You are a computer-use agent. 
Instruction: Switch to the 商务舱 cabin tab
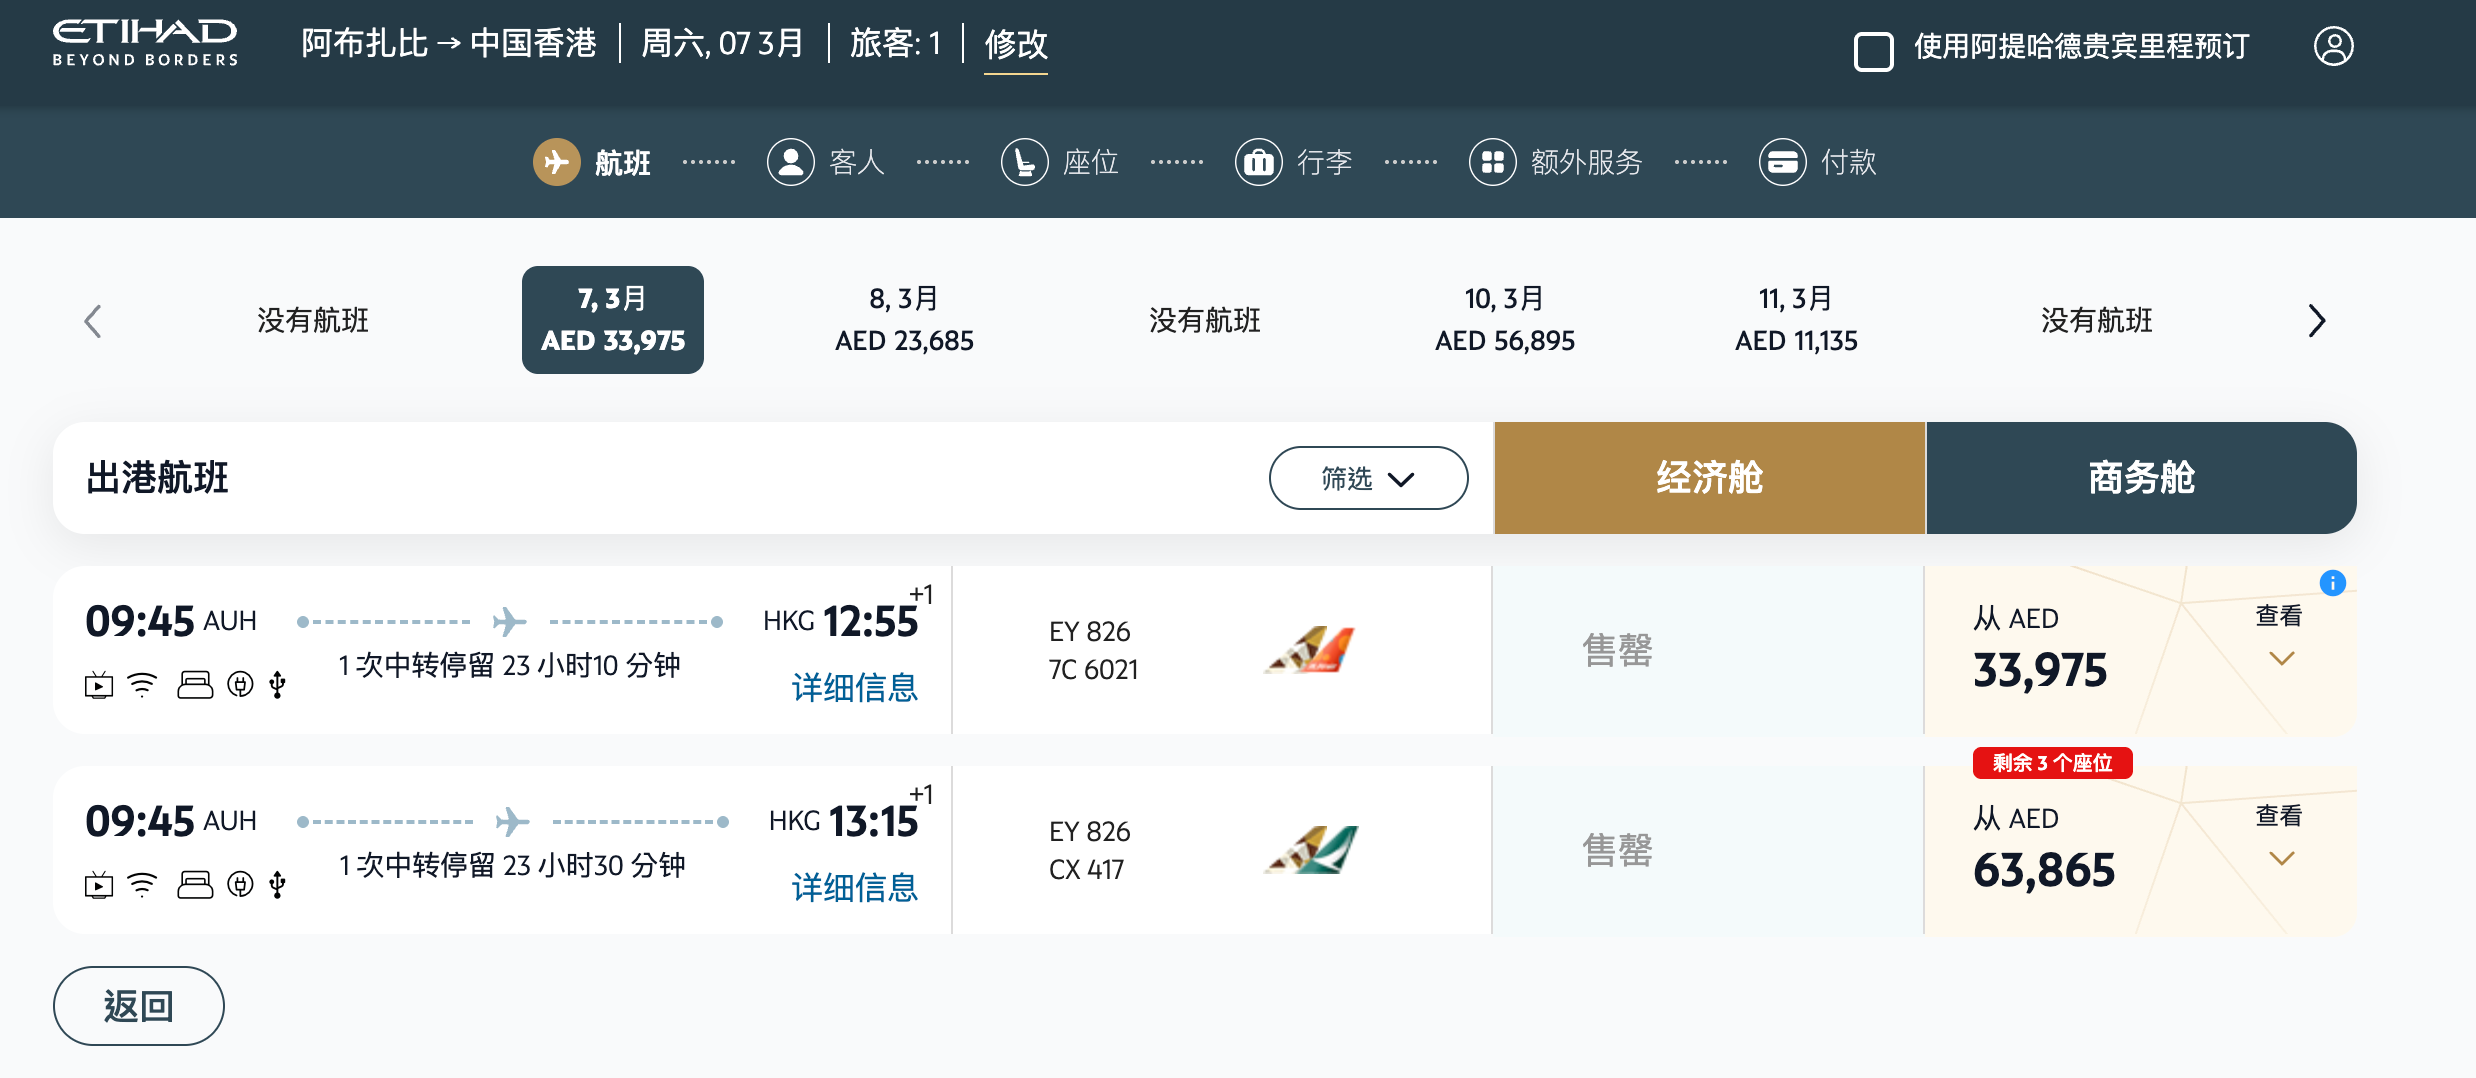2141,478
